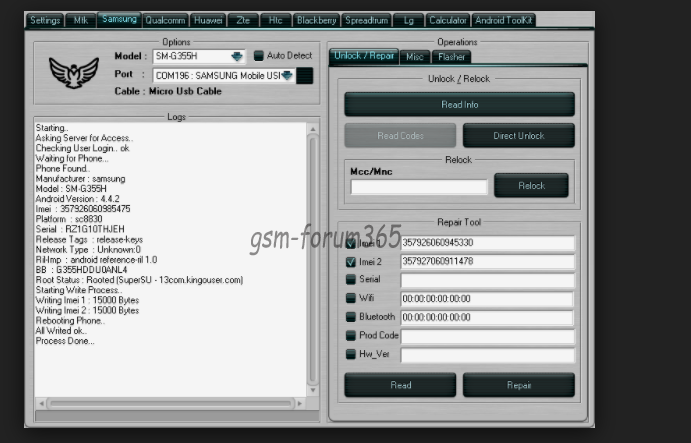Open the Flasher operations tab
Image resolution: width=691 pixels, height=443 pixels.
452,57
